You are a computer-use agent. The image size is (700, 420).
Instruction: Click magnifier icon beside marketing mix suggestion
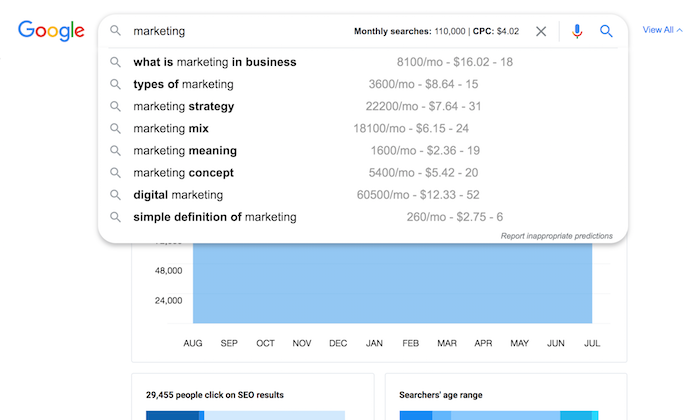point(116,129)
